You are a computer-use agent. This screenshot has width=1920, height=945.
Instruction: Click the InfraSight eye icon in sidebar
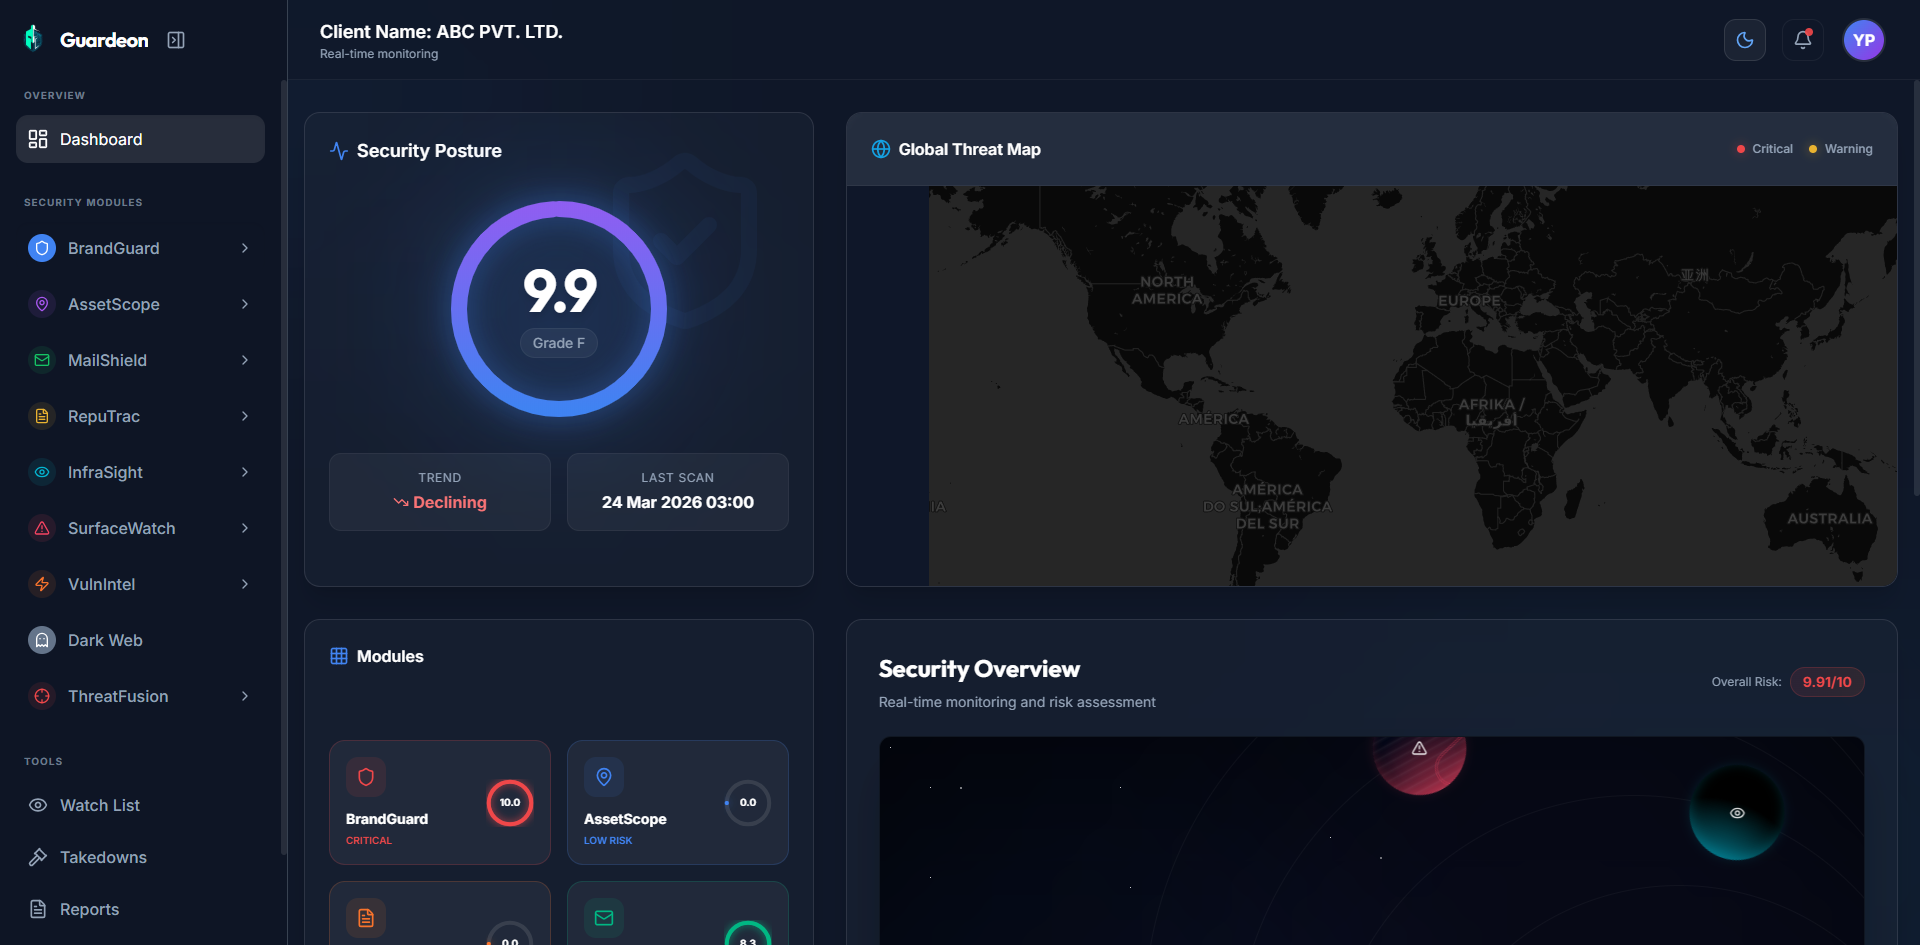(42, 472)
